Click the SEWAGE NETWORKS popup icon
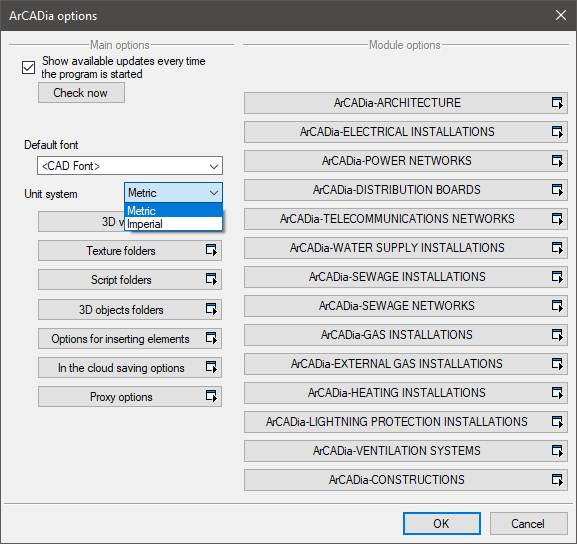The width and height of the screenshot is (577, 544). tap(557, 306)
